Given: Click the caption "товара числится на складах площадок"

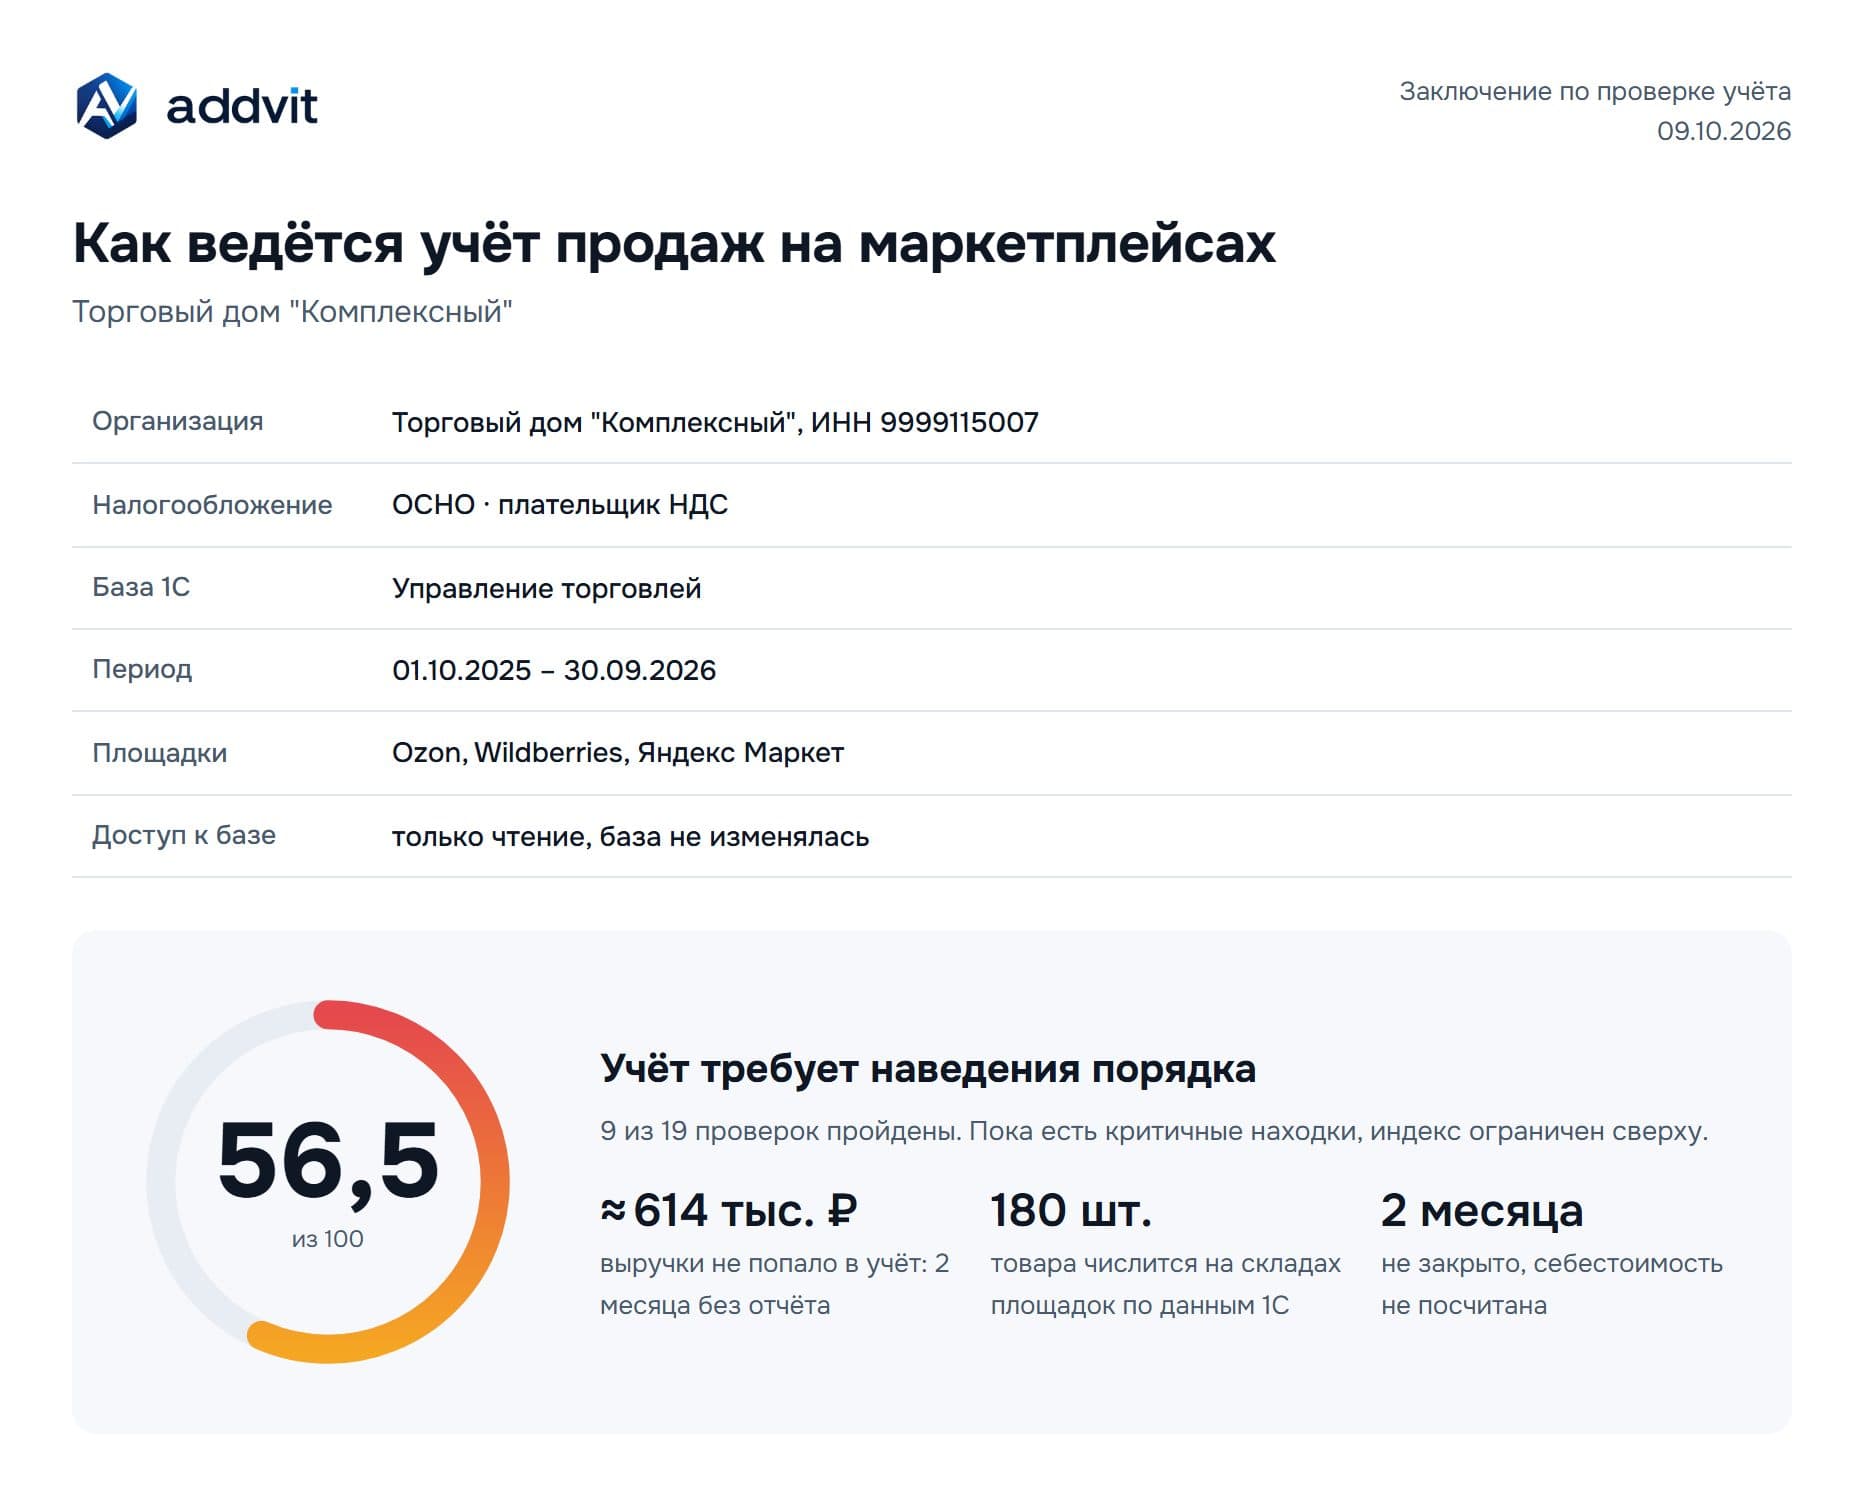Looking at the screenshot, I should [x=1166, y=1284].
